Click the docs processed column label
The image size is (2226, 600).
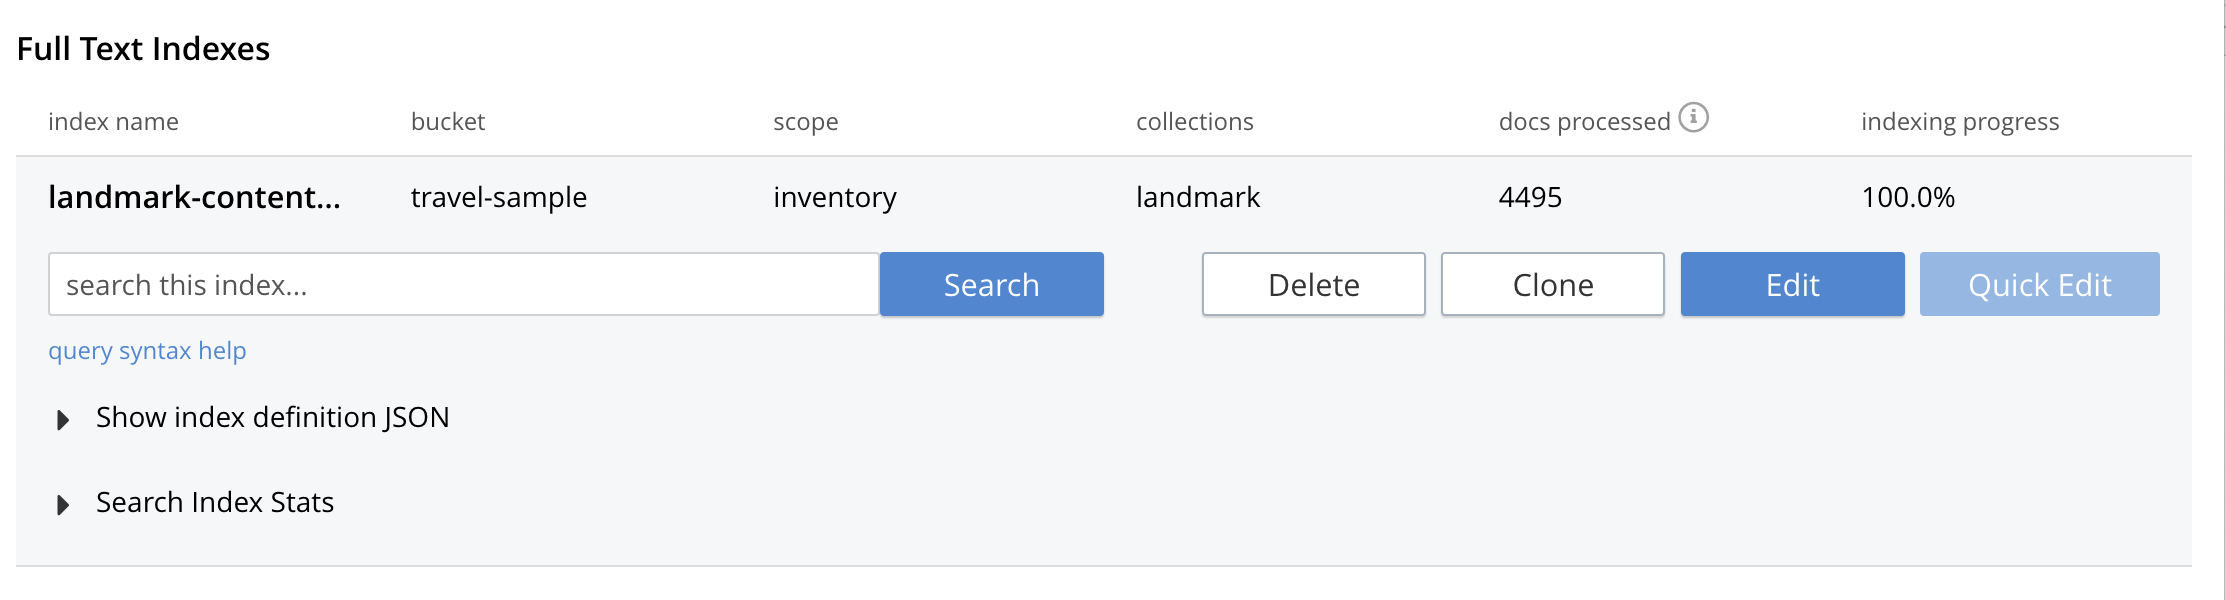[x=1584, y=122]
